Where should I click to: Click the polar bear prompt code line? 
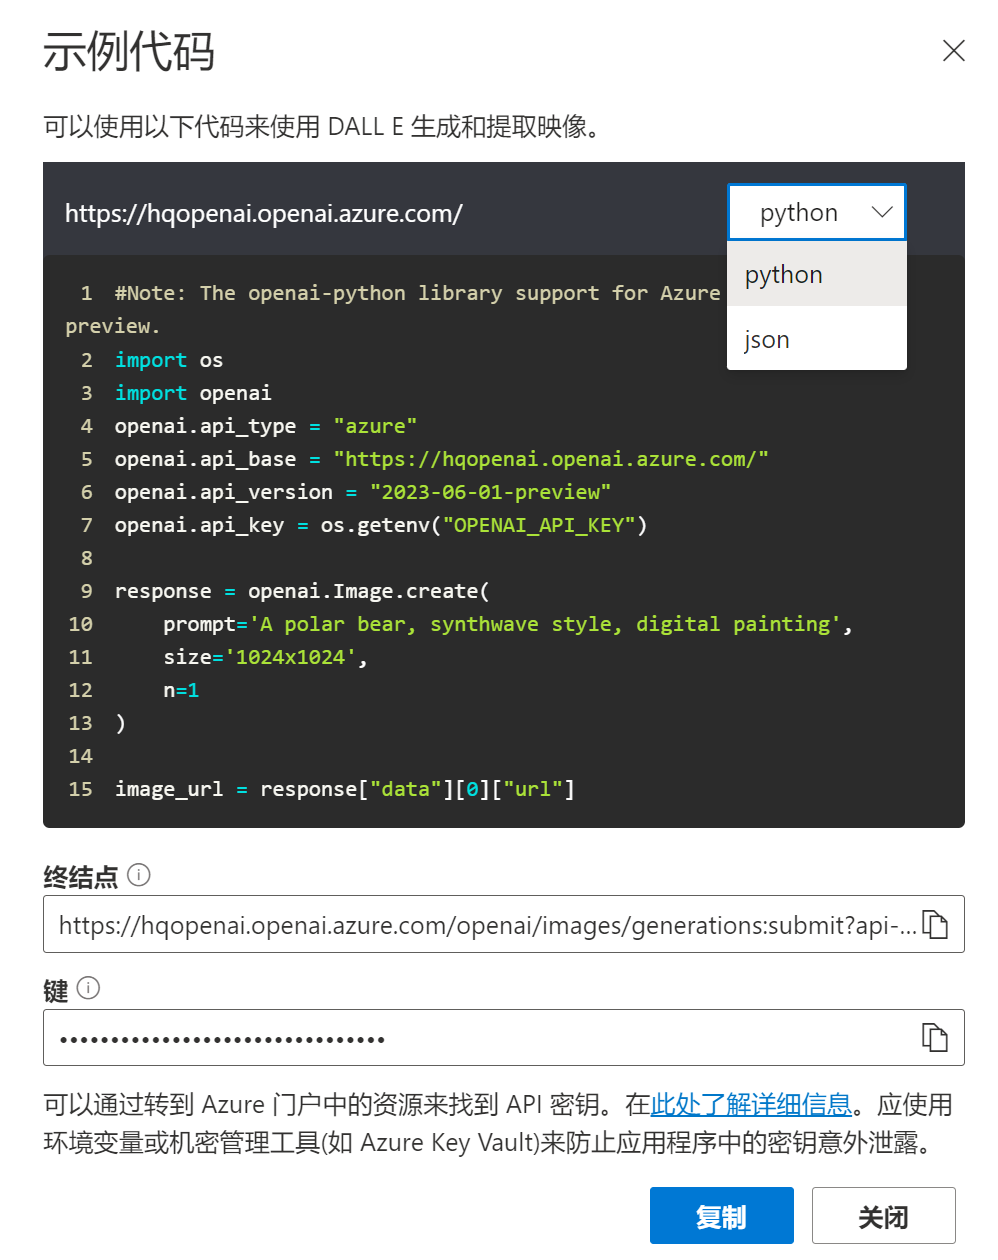point(505,625)
